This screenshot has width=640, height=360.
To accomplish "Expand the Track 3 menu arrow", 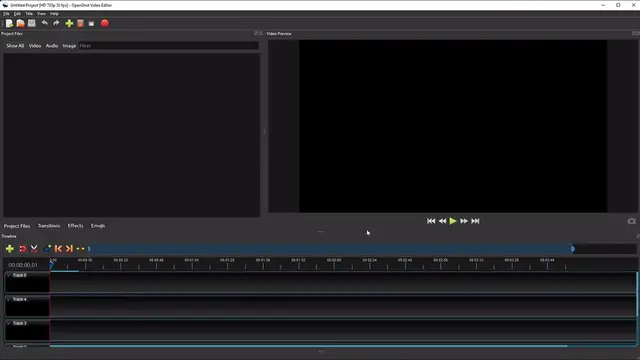I will [9, 323].
